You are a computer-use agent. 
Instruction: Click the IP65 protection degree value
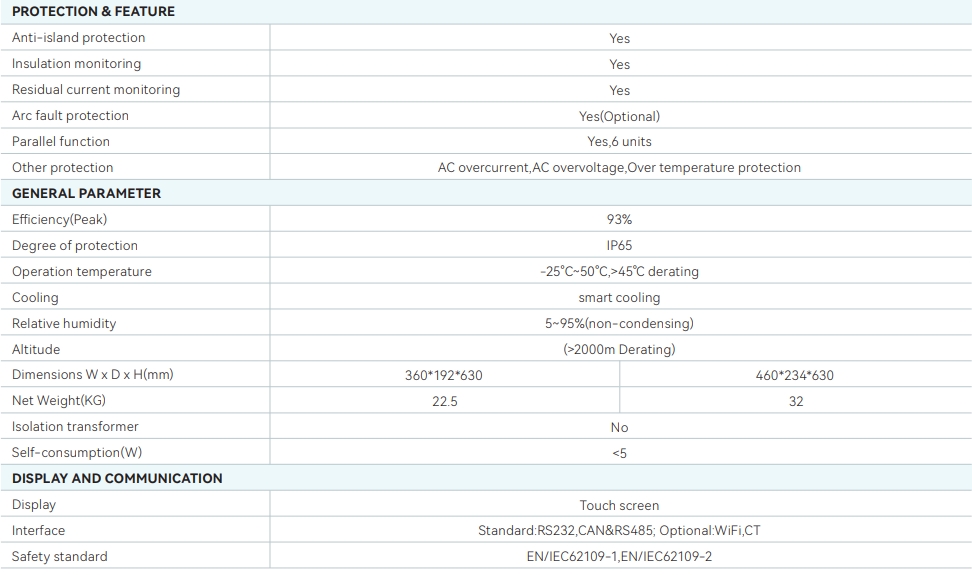click(x=619, y=246)
